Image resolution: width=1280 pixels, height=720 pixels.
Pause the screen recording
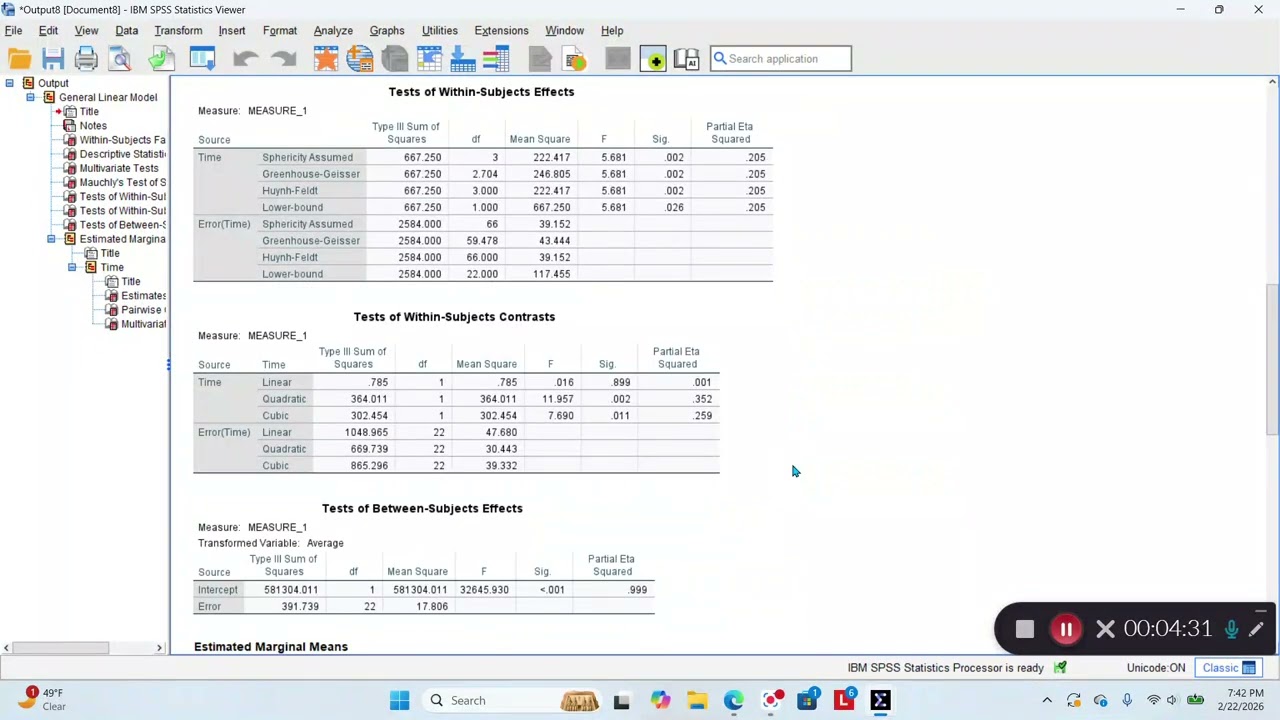pyautogui.click(x=1066, y=629)
